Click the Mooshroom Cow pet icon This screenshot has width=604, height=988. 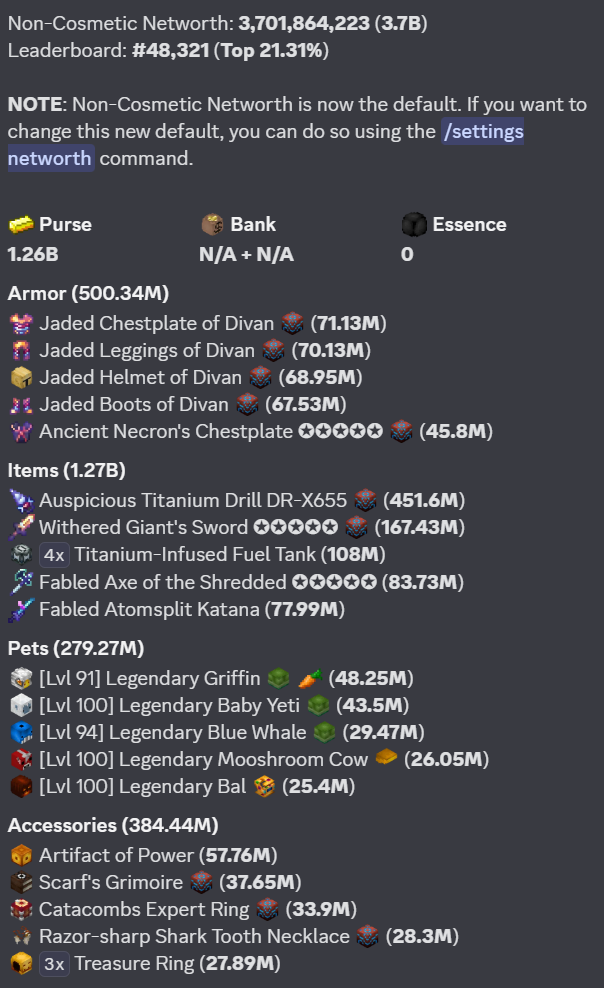pyautogui.click(x=21, y=760)
